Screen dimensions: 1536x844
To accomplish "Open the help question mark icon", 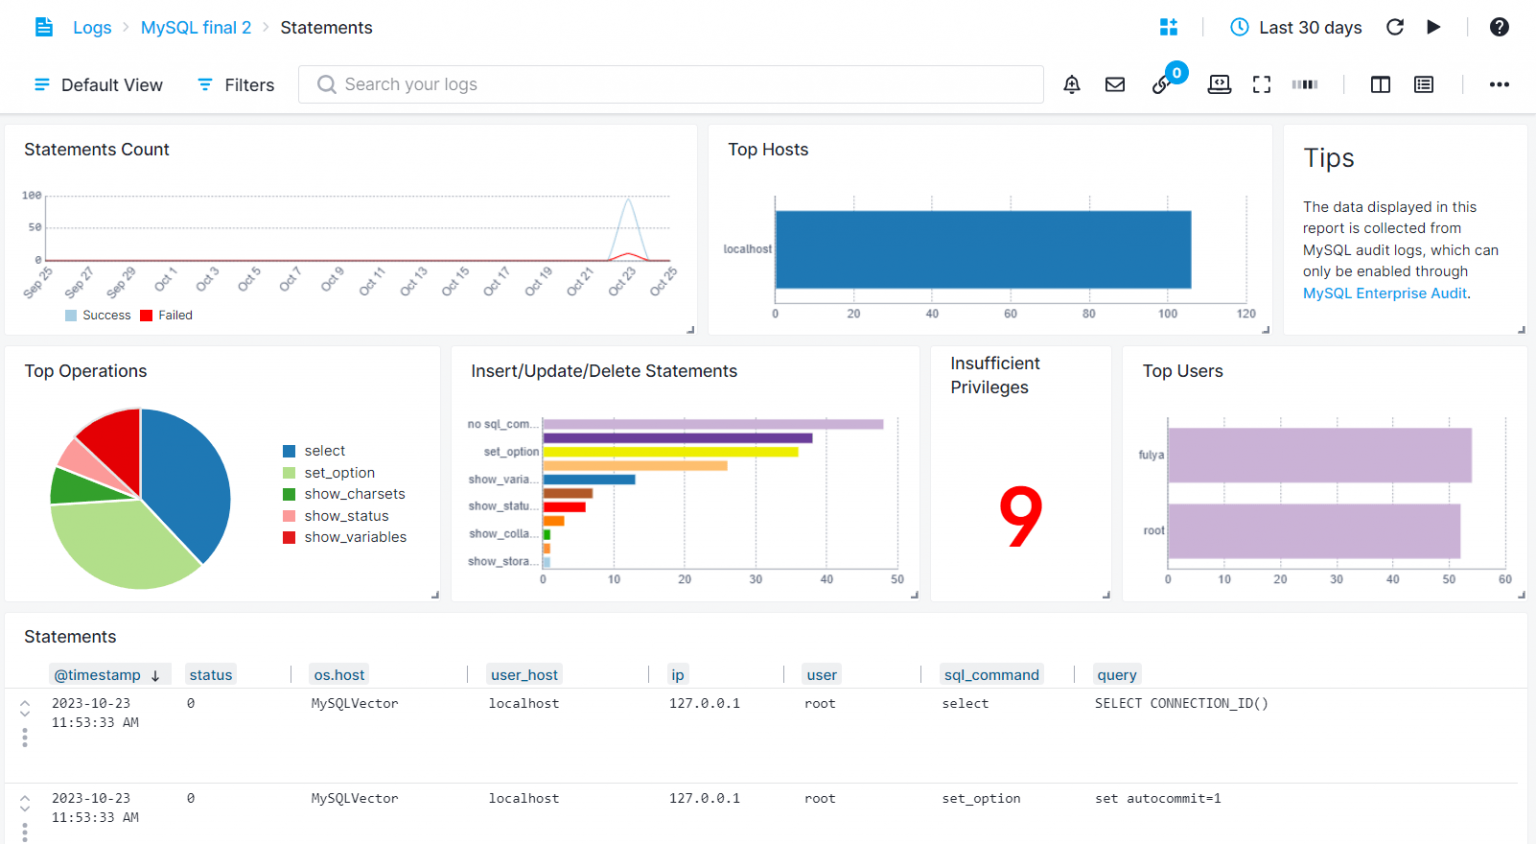I will 1498,27.
